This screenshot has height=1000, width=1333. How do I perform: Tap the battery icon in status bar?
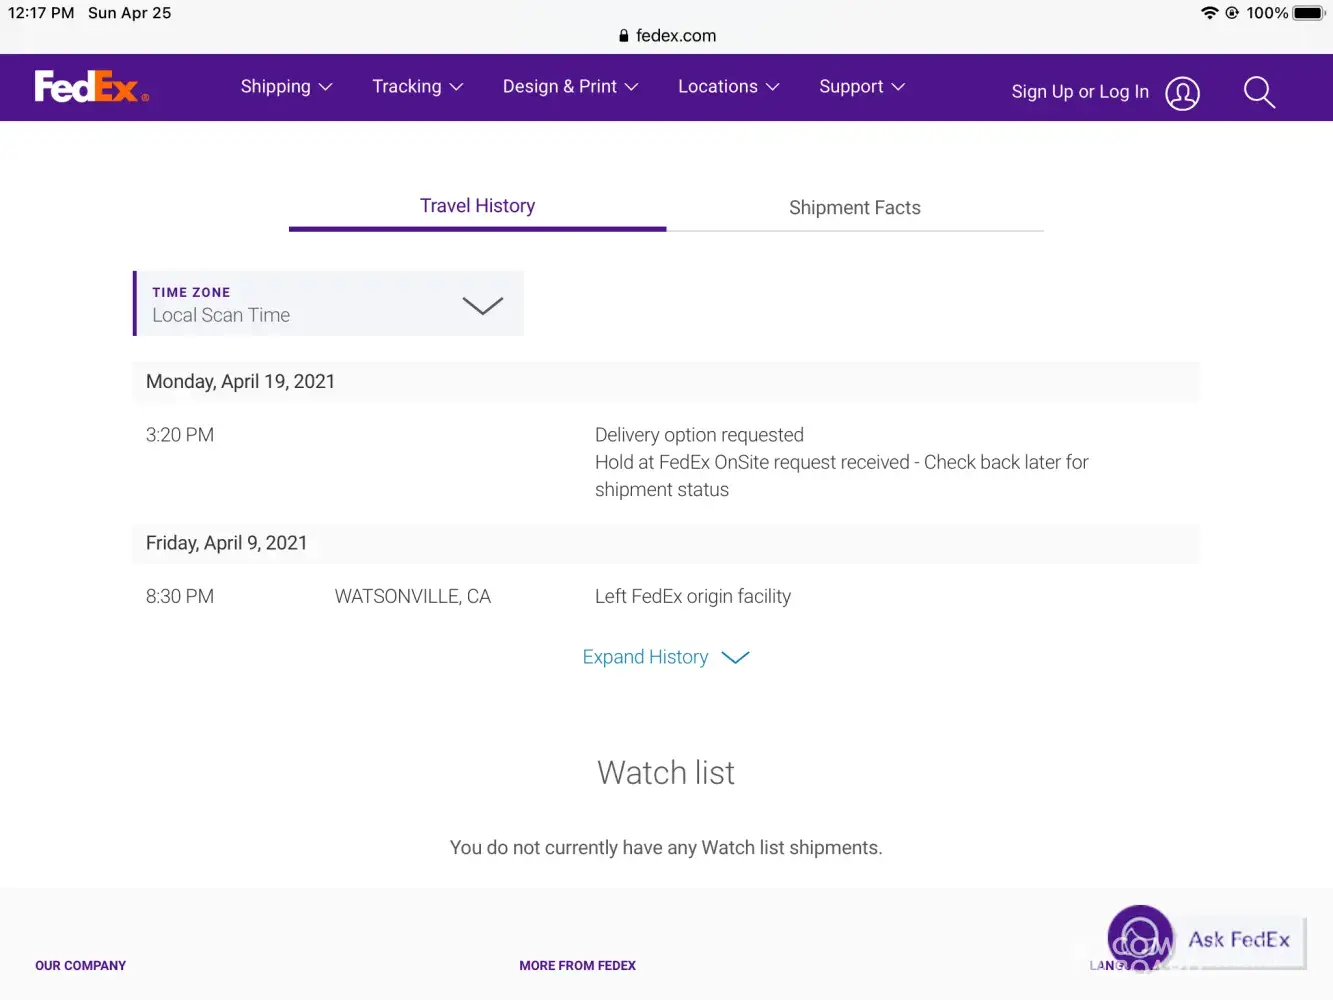point(1308,13)
